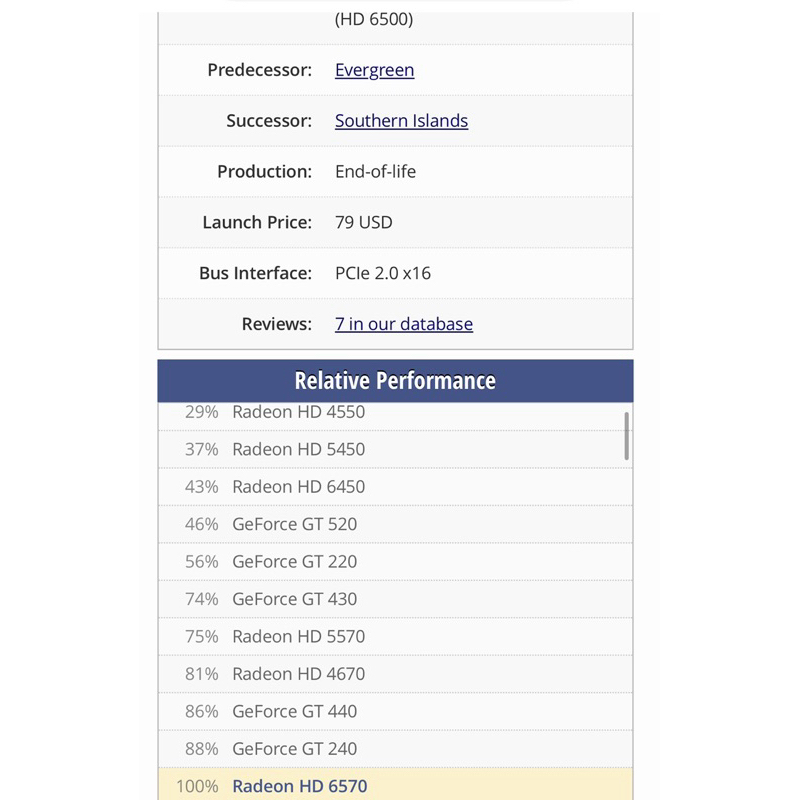
Task: Click the PCIe 2.0 x16 bus interface value
Action: [383, 273]
